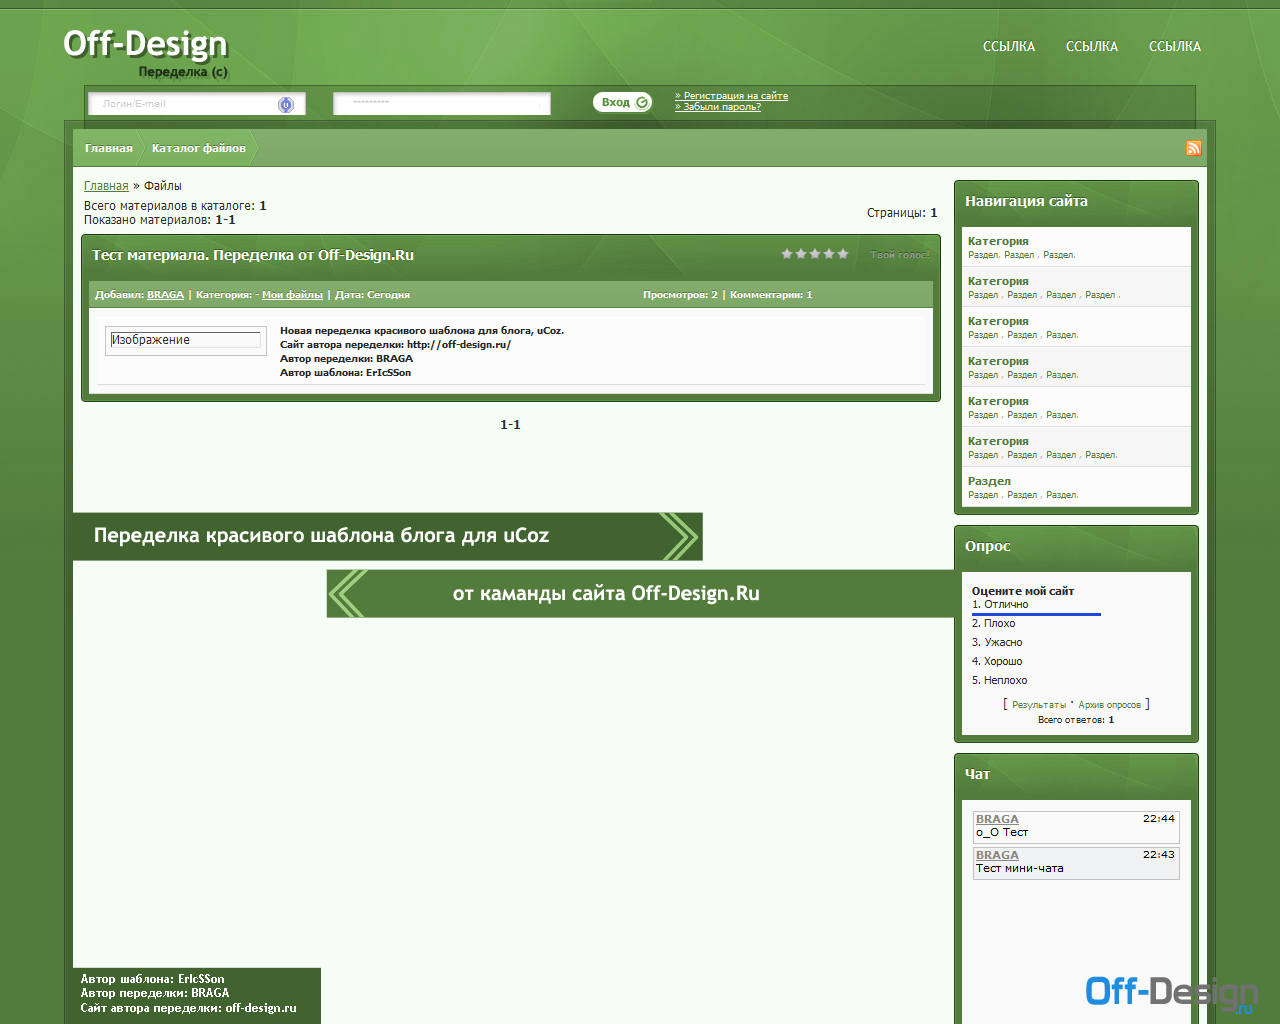Click the virtual keyboard icon in login field
The image size is (1280, 1024).
click(x=288, y=103)
